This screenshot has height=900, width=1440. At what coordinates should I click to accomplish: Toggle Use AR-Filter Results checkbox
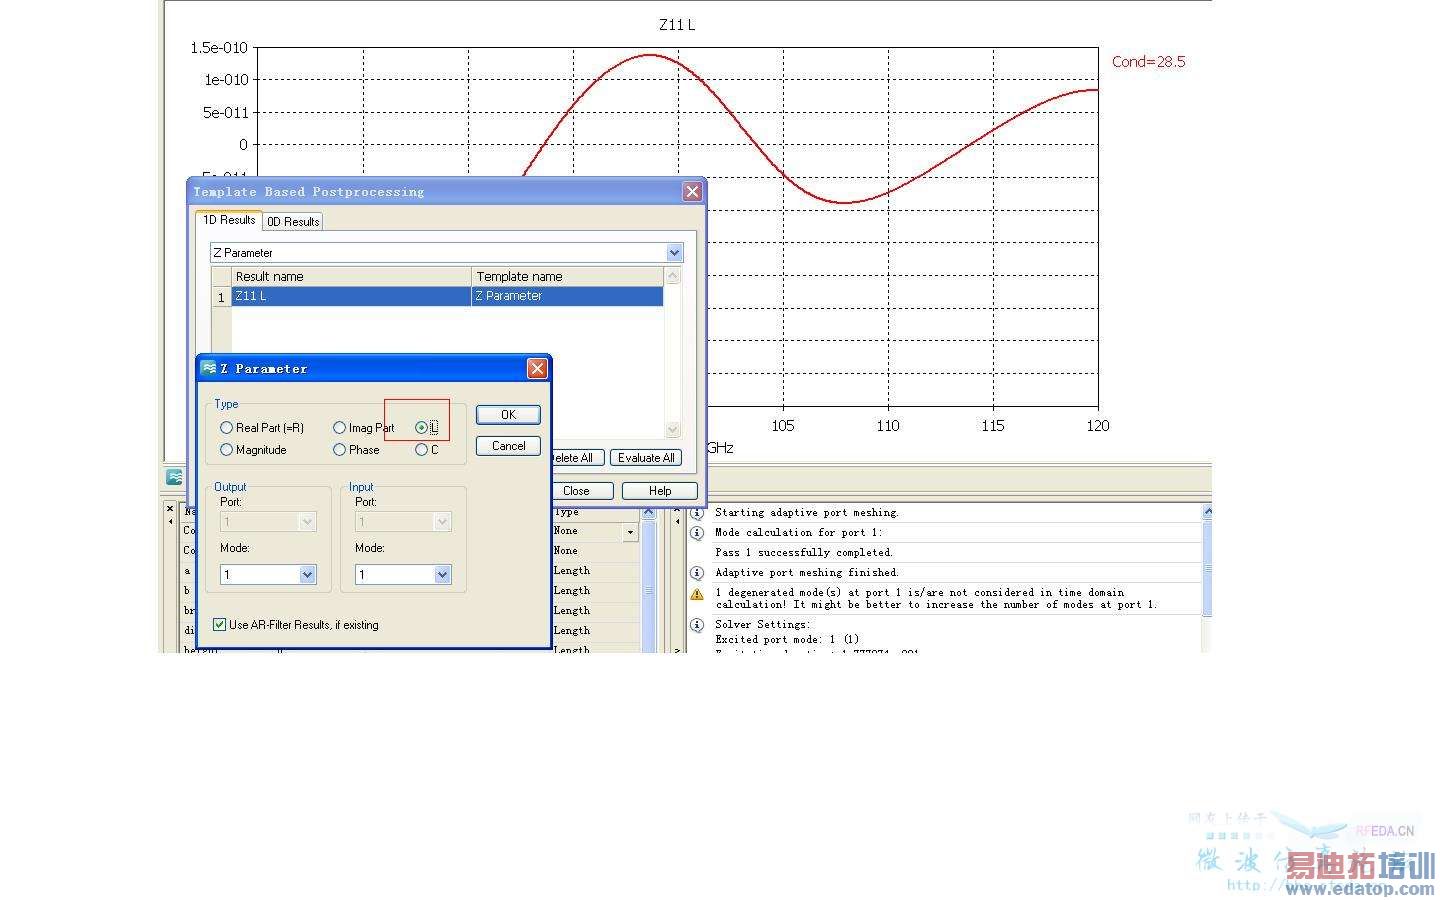[x=220, y=625]
